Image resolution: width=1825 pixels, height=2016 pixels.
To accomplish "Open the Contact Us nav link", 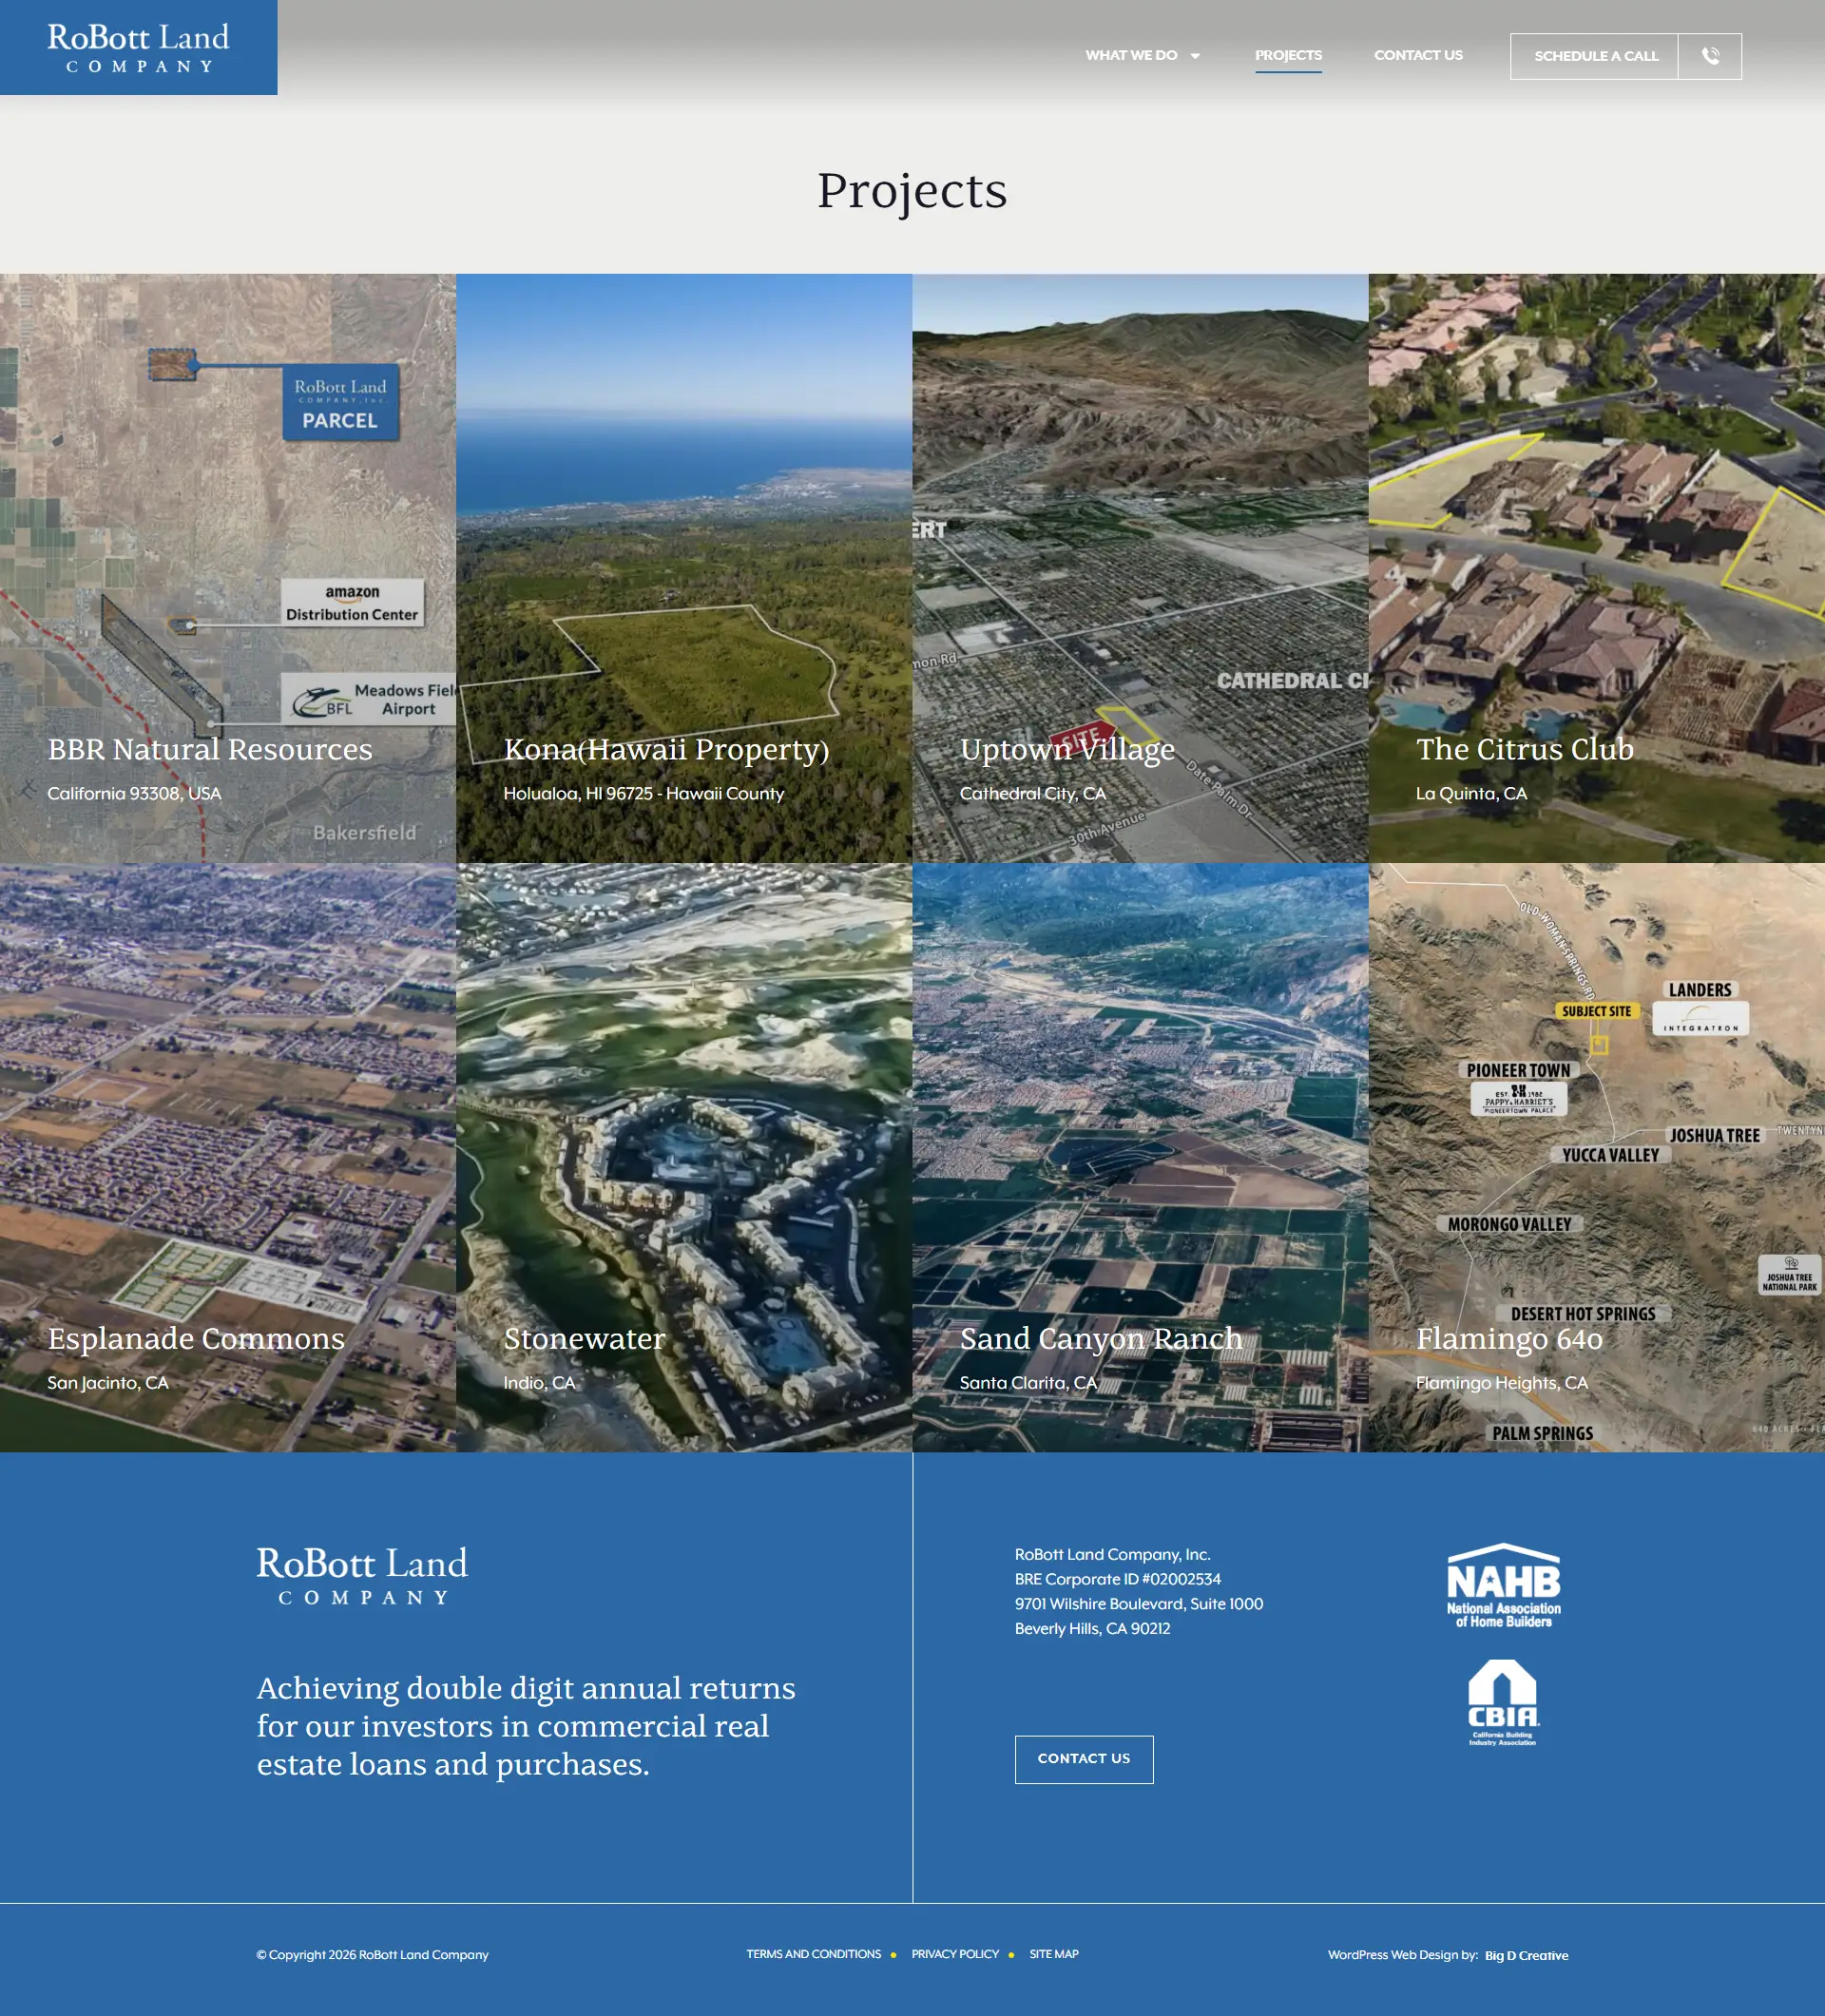I will point(1418,55).
